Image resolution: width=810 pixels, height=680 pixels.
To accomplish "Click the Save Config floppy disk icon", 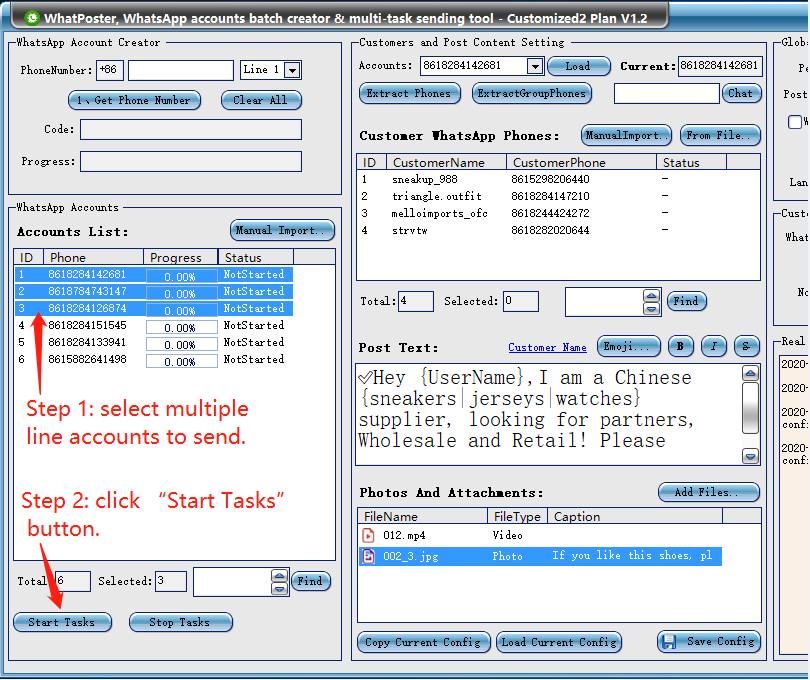I will (x=669, y=641).
